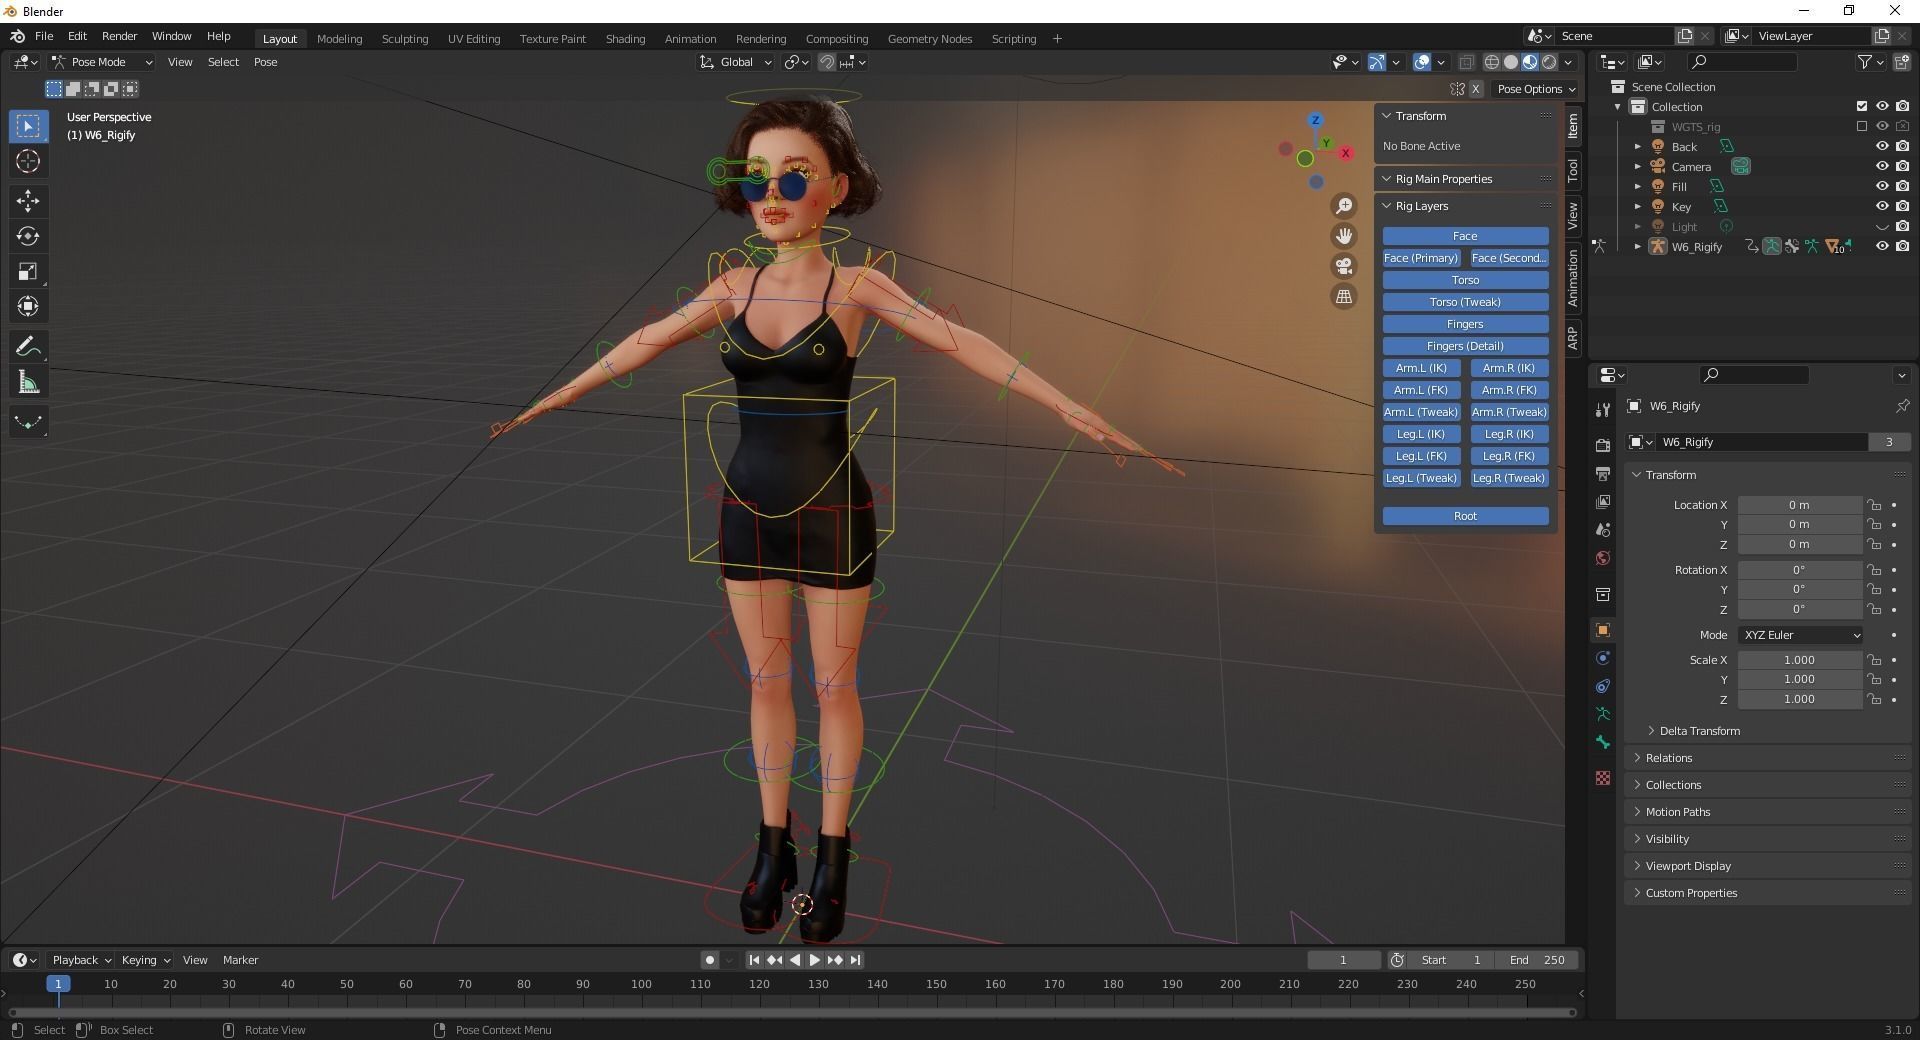Toggle the Torso (Tweak) rig layer
This screenshot has height=1040, width=1920.
tap(1465, 302)
